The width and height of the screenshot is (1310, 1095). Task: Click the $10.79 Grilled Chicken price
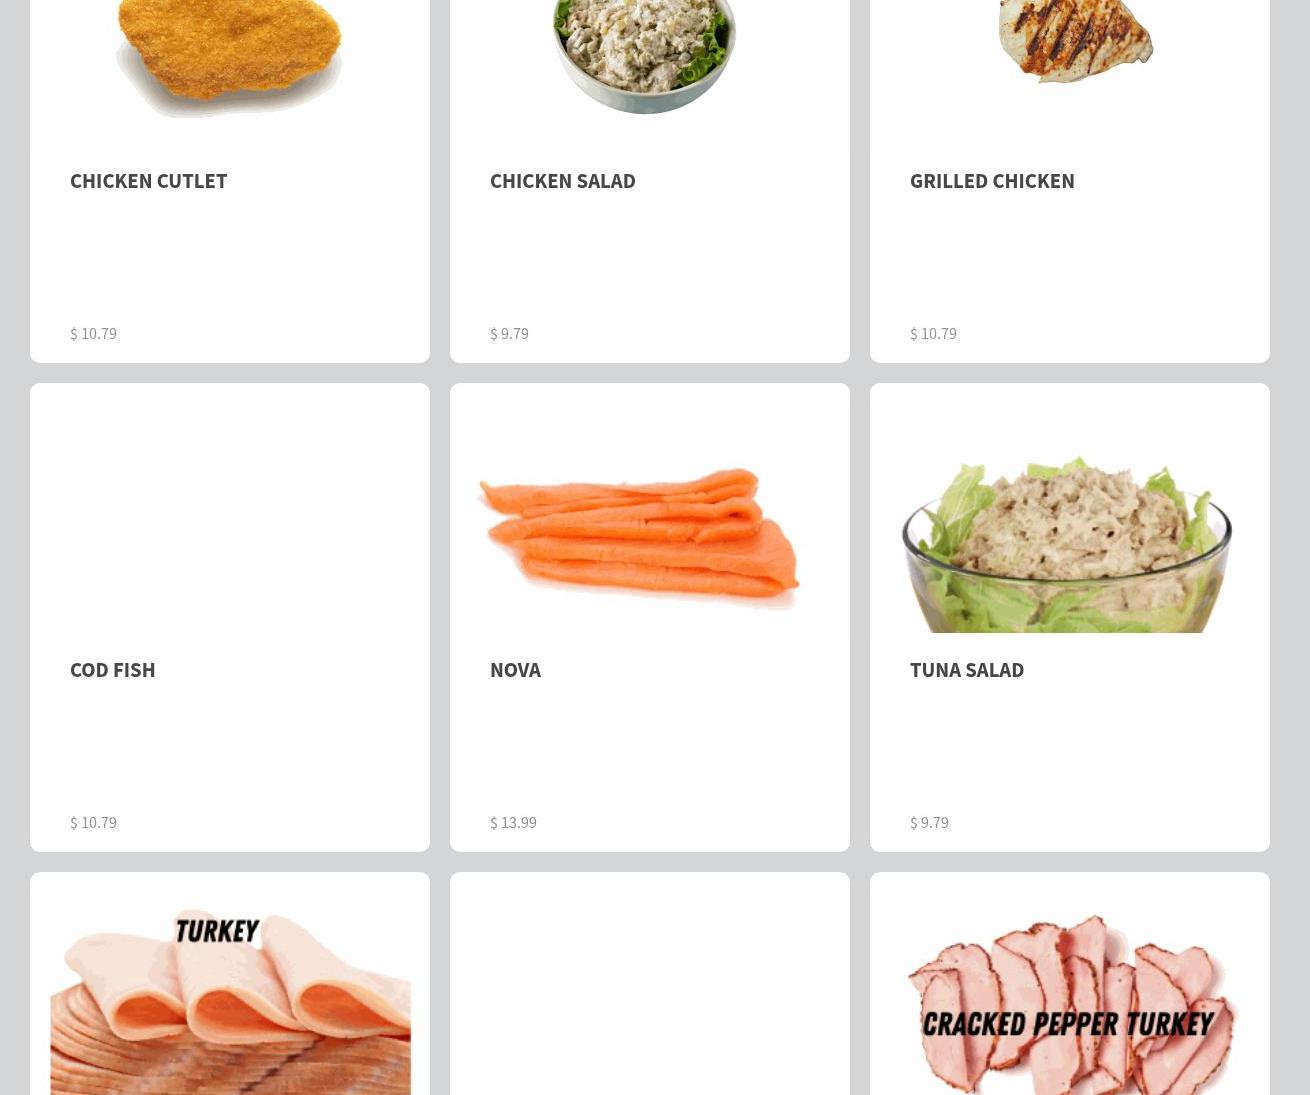pyautogui.click(x=933, y=333)
